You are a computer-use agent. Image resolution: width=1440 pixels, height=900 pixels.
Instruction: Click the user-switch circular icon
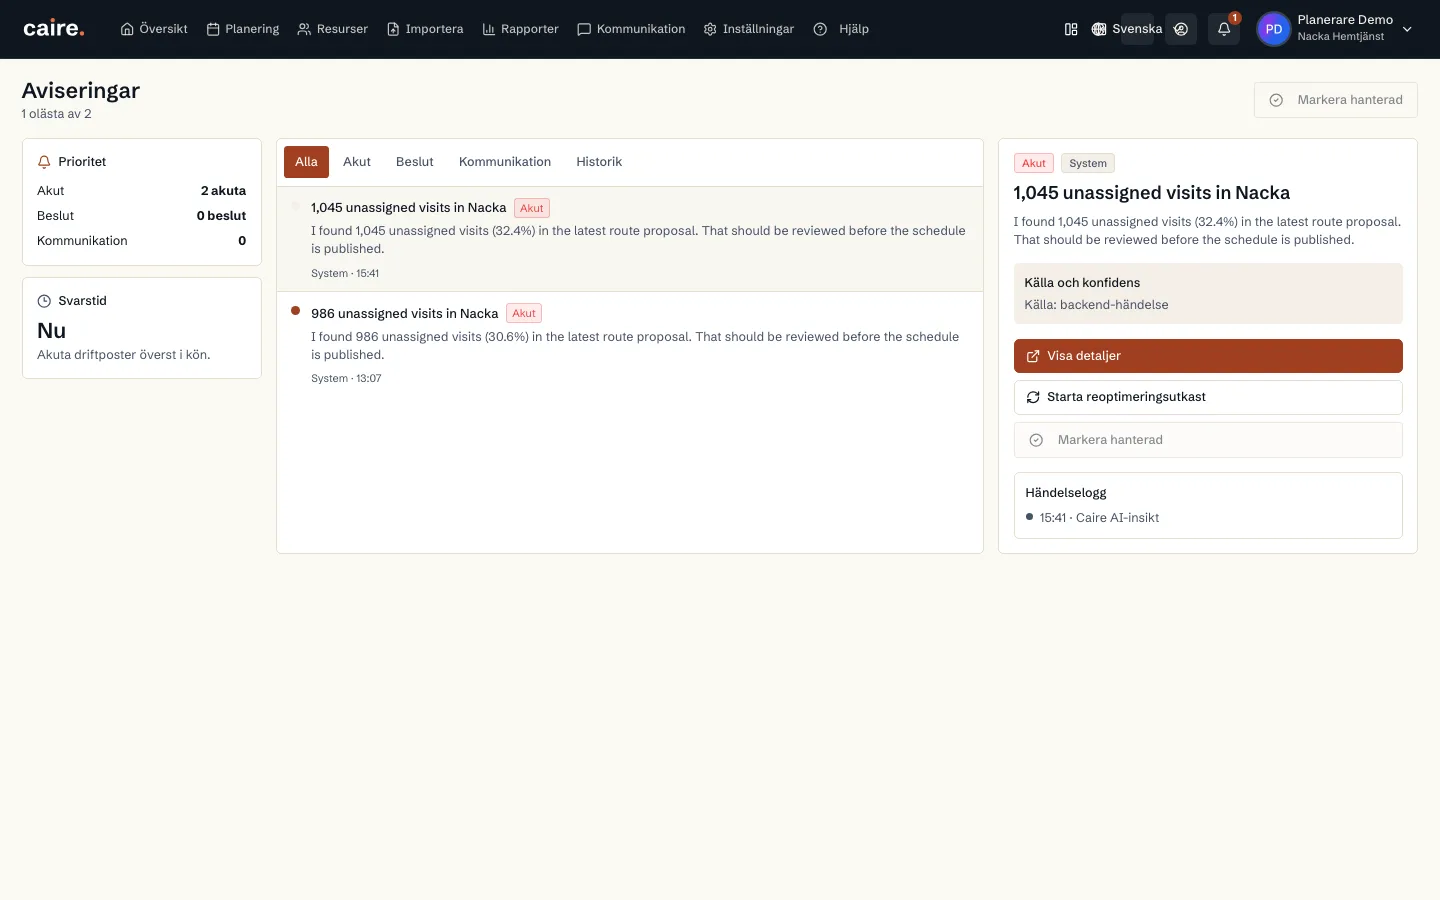click(1181, 29)
